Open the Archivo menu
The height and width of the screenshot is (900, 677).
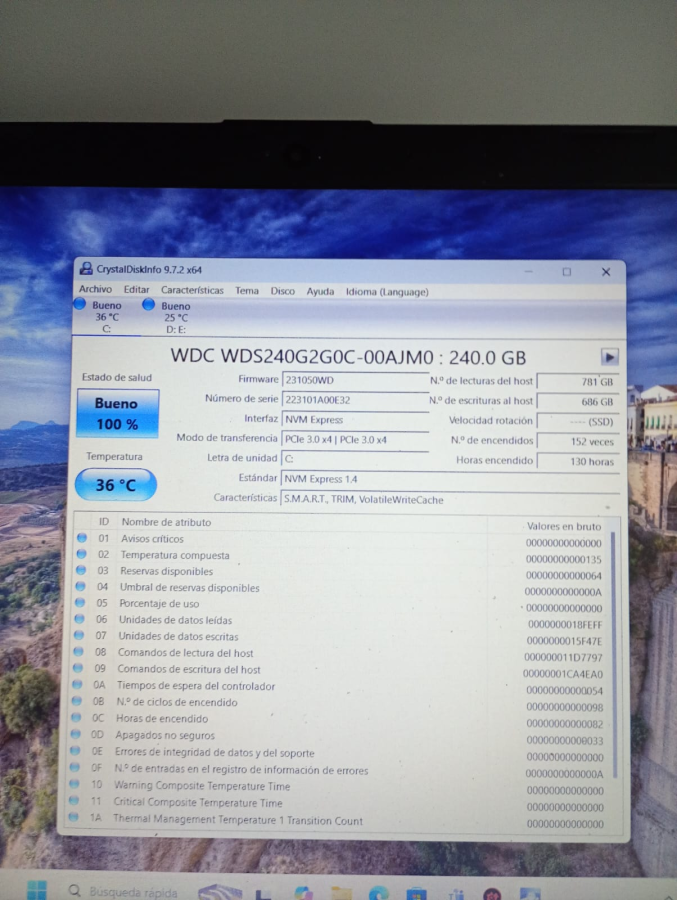click(x=95, y=291)
